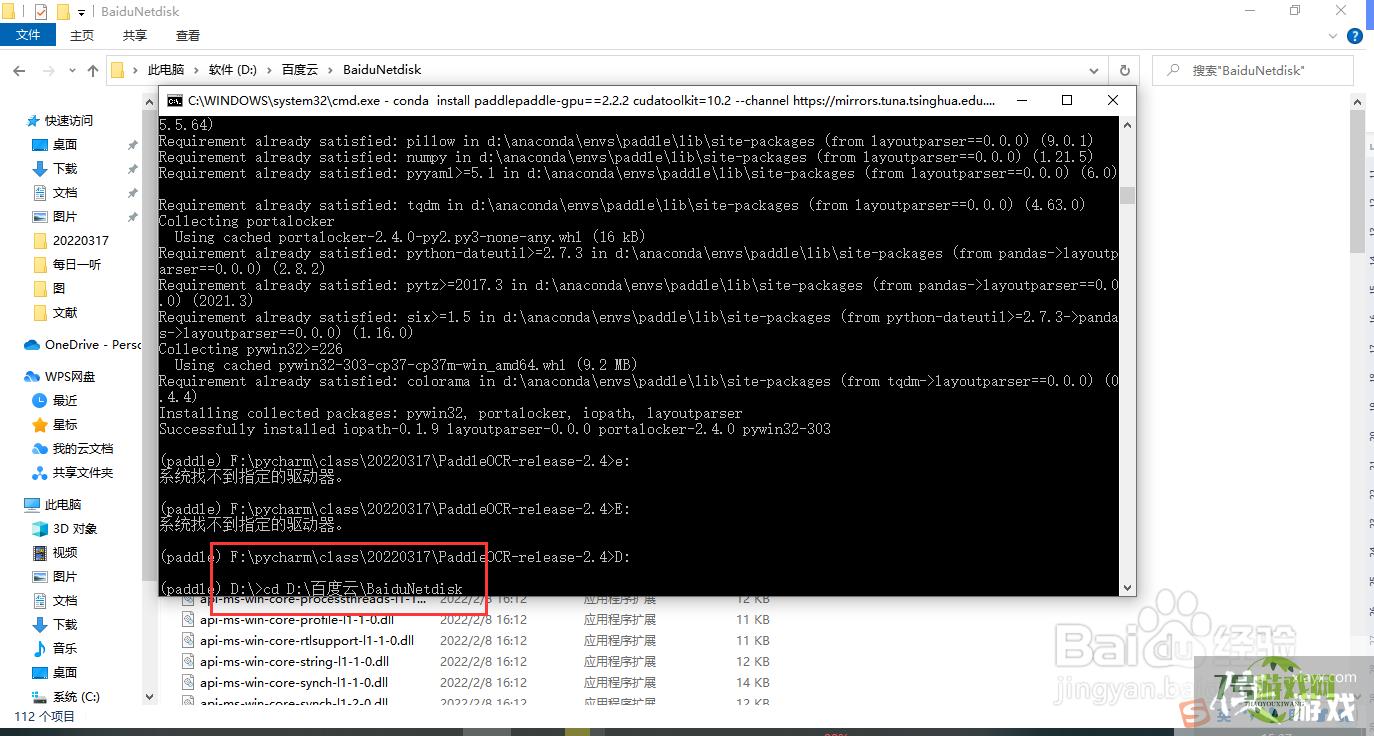The width and height of the screenshot is (1374, 736).
Task: Click the pin icon beside 桌面 in 快速访问
Action: 132,145
